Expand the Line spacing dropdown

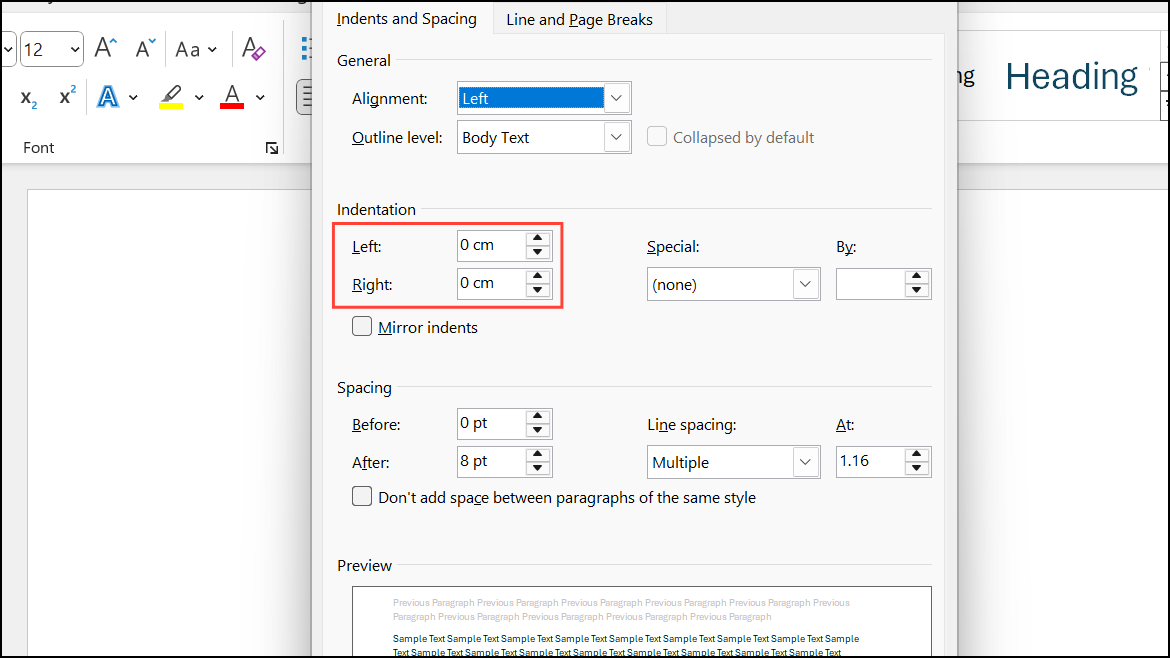coord(806,462)
